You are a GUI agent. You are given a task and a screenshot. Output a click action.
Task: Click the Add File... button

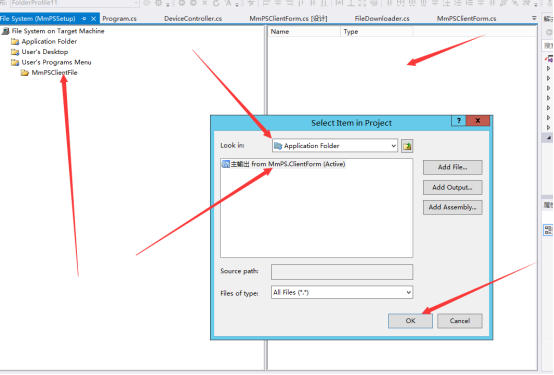click(x=453, y=167)
